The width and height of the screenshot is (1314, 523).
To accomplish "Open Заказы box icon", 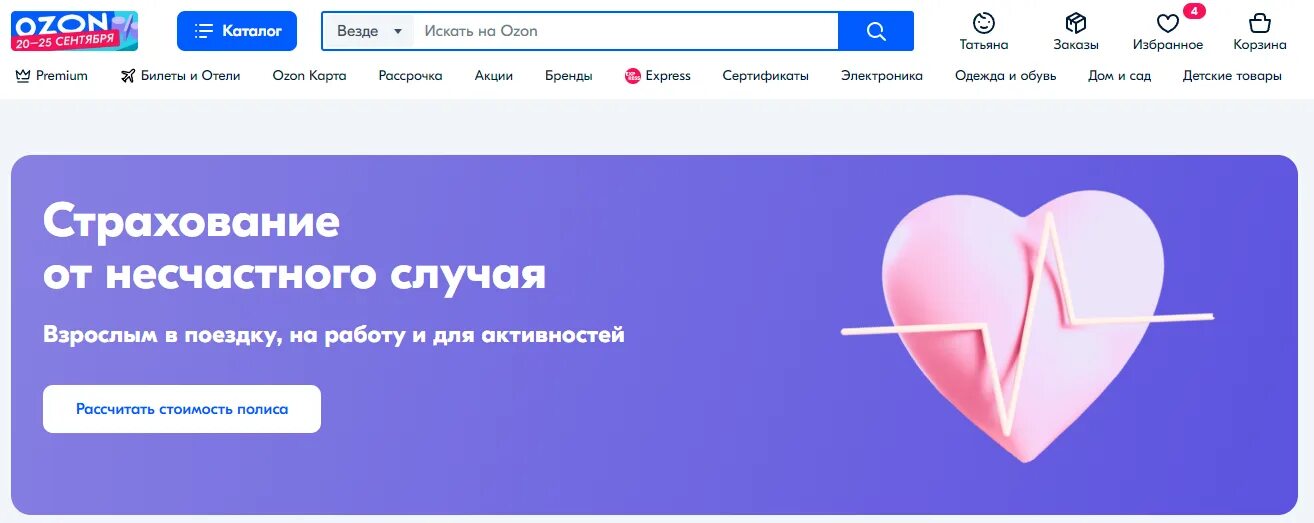I will tap(1076, 22).
